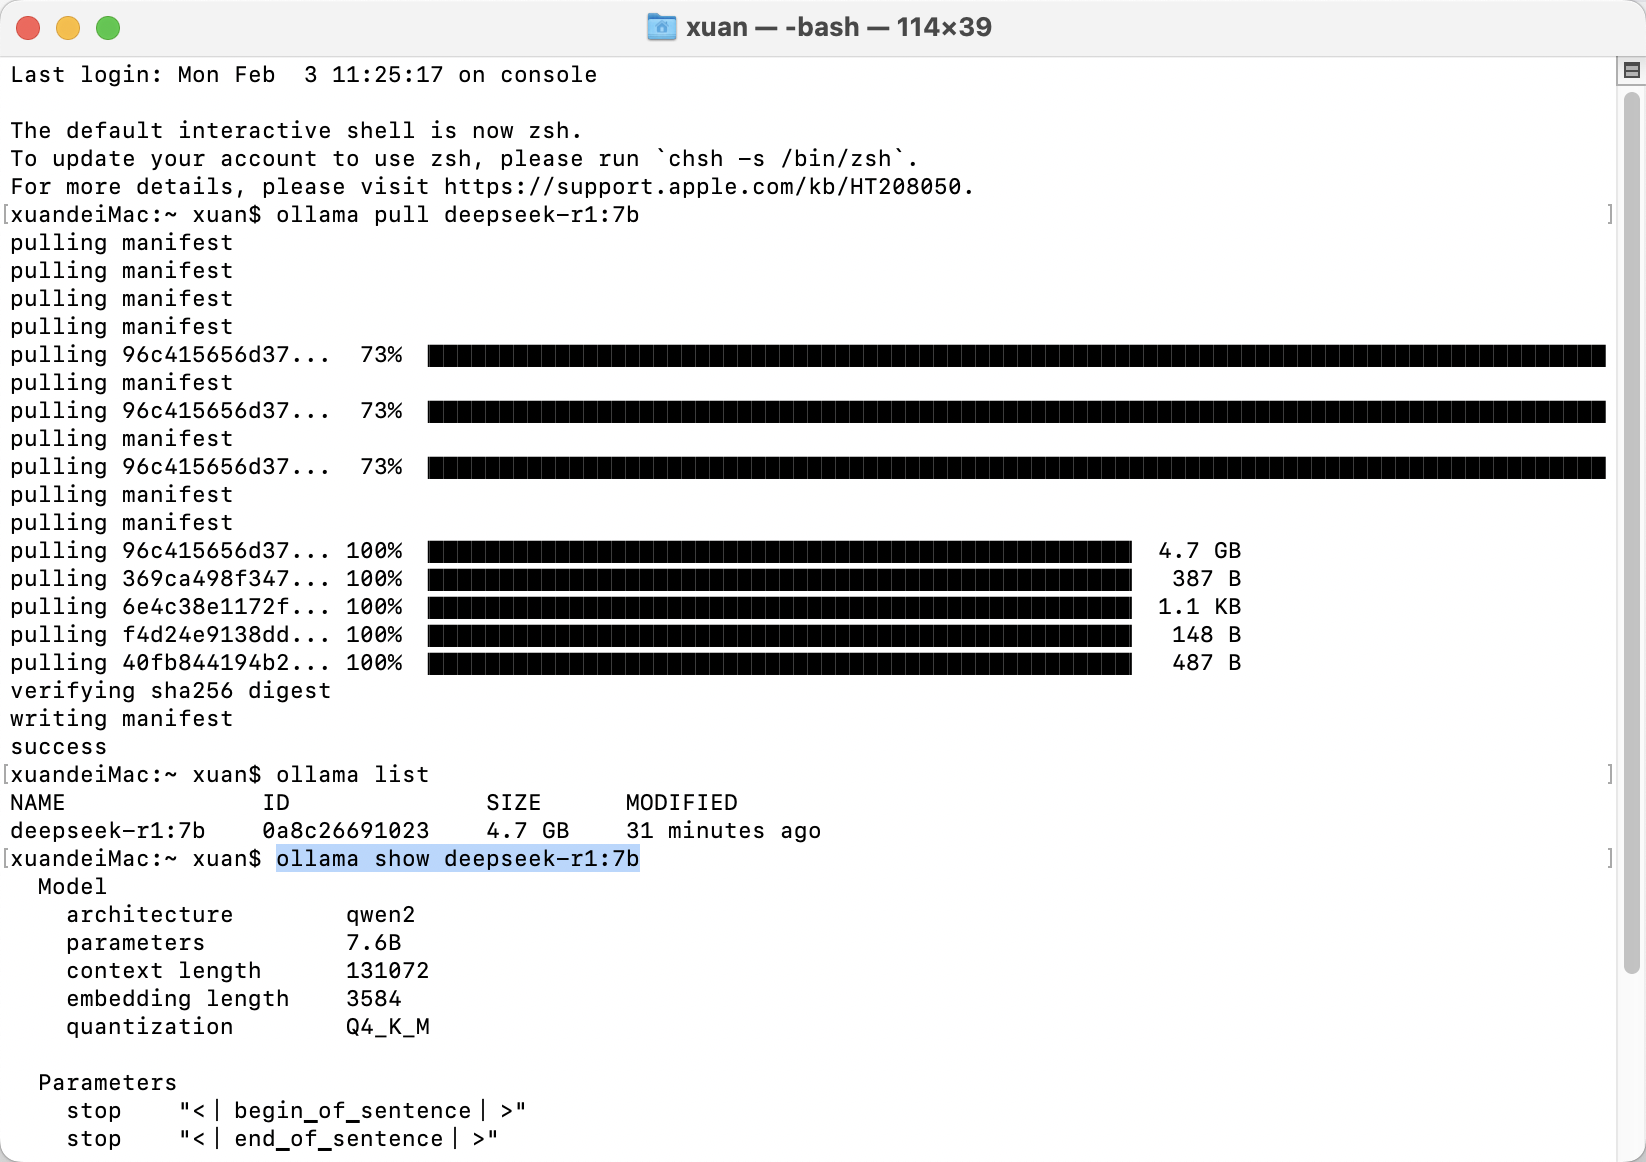This screenshot has height=1162, width=1646.
Task: Click the Apple support URL in the terminal
Action: point(703,187)
